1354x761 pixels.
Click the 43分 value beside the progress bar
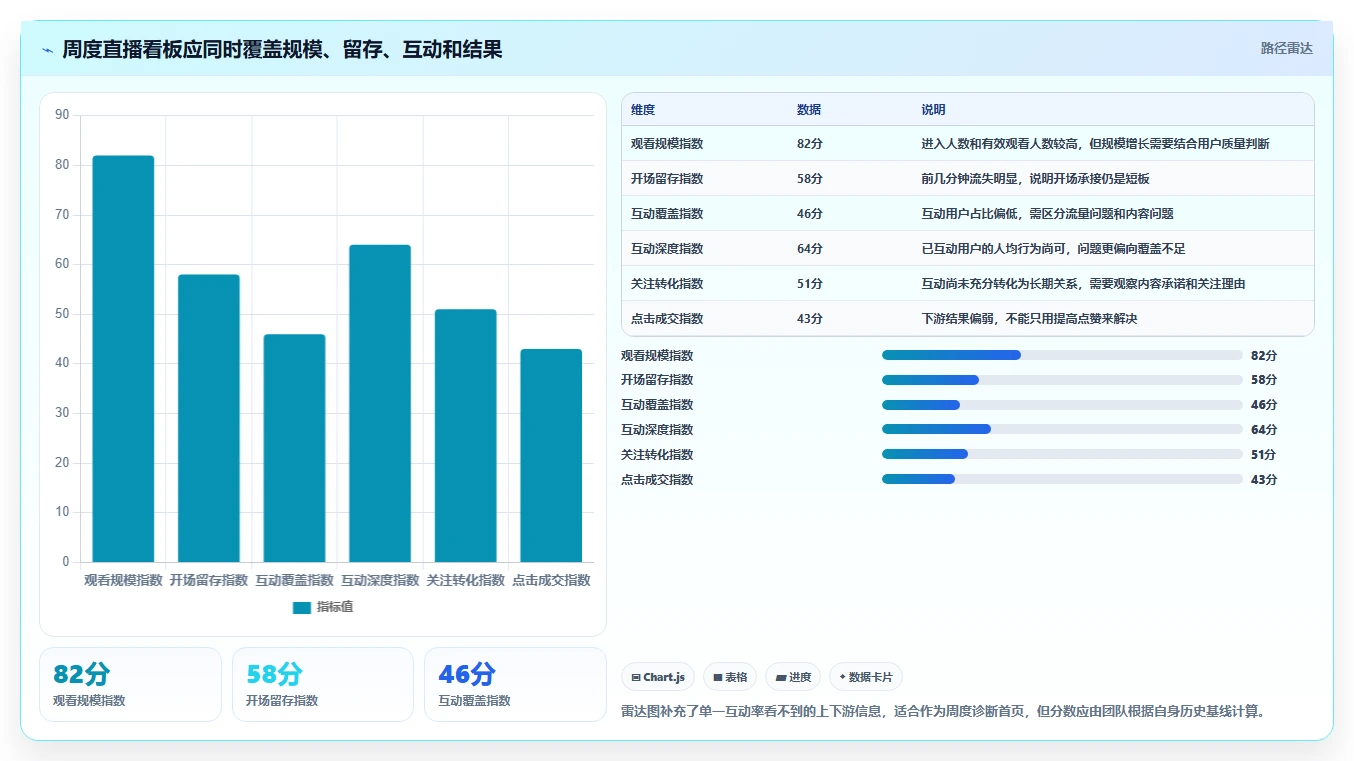(x=1264, y=480)
